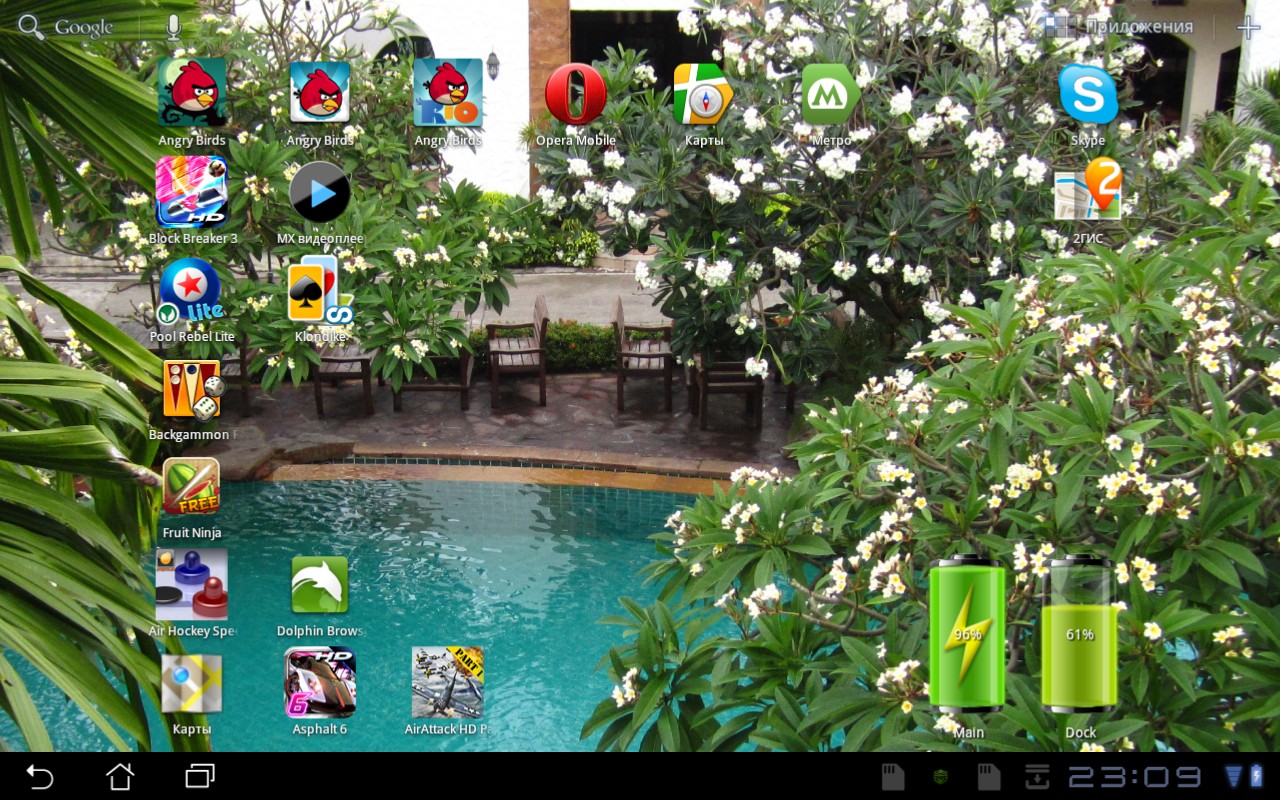Go back with the Back navigation button

(x=40, y=776)
